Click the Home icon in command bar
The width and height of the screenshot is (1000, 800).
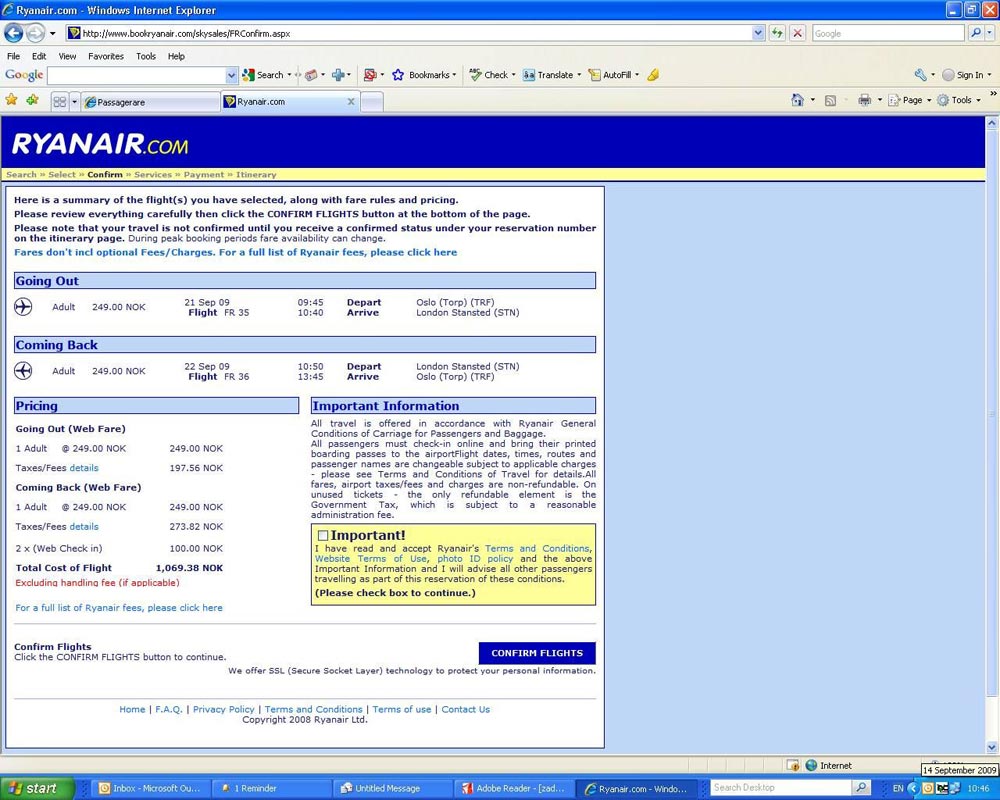coord(797,100)
